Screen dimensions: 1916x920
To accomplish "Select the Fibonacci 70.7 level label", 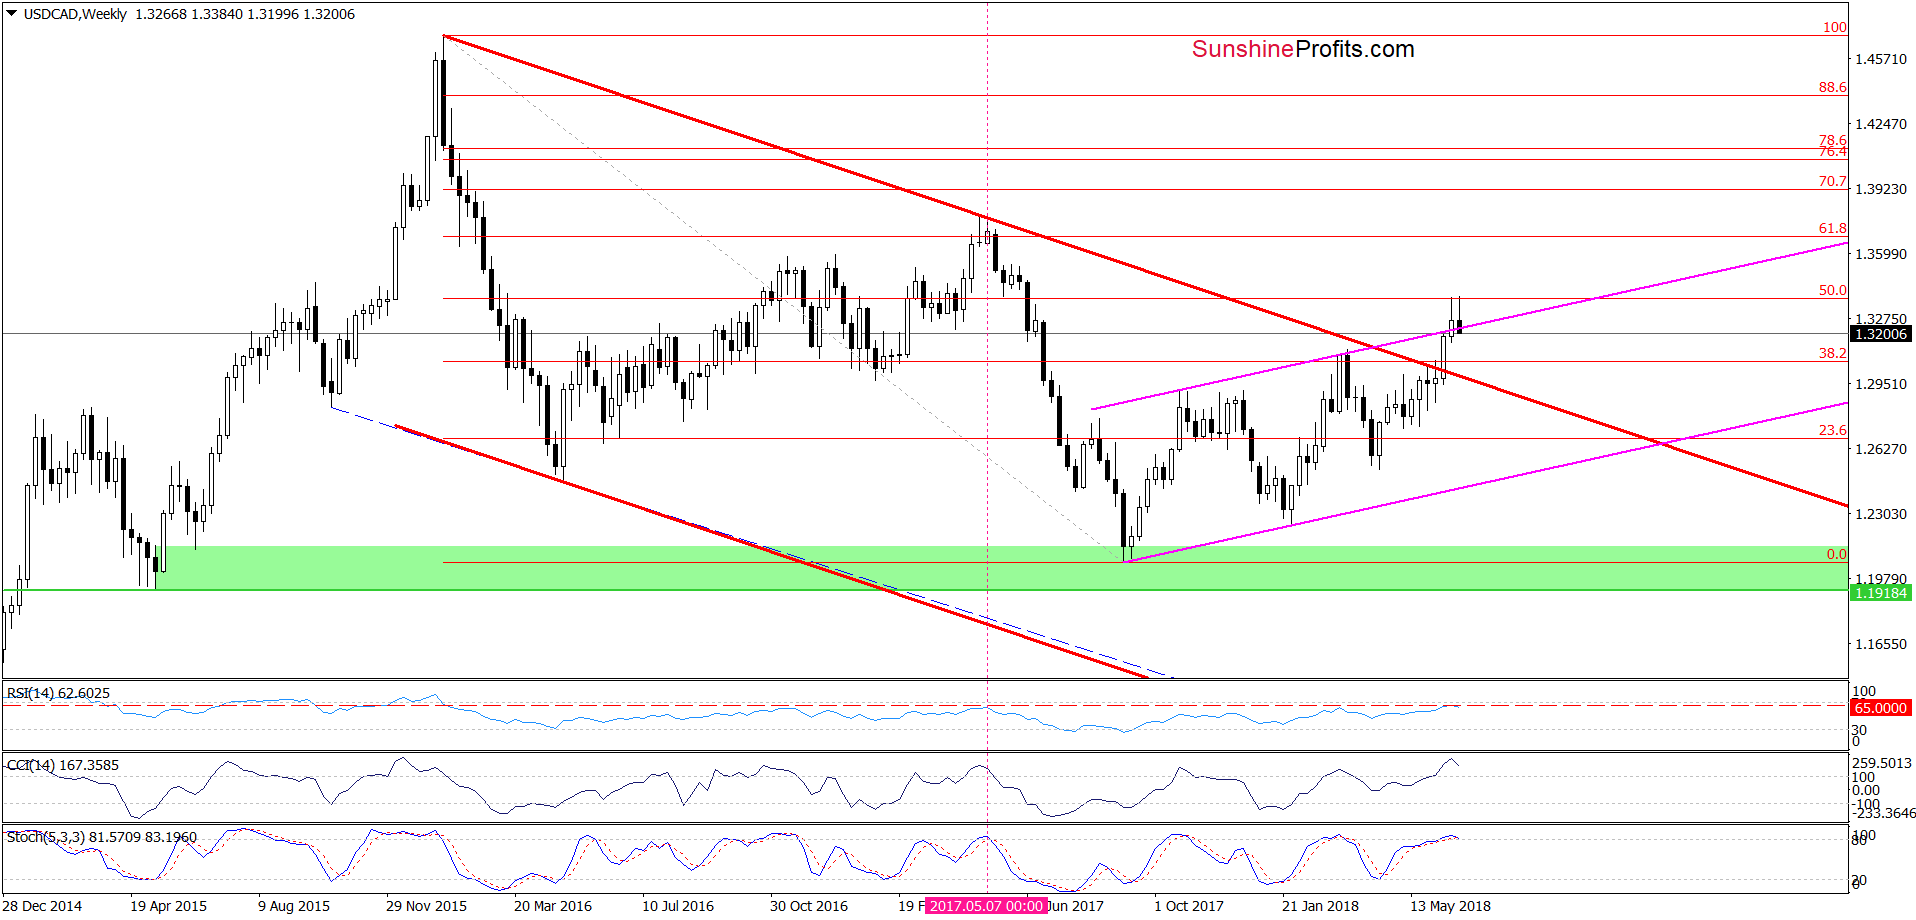I will coord(1833,181).
